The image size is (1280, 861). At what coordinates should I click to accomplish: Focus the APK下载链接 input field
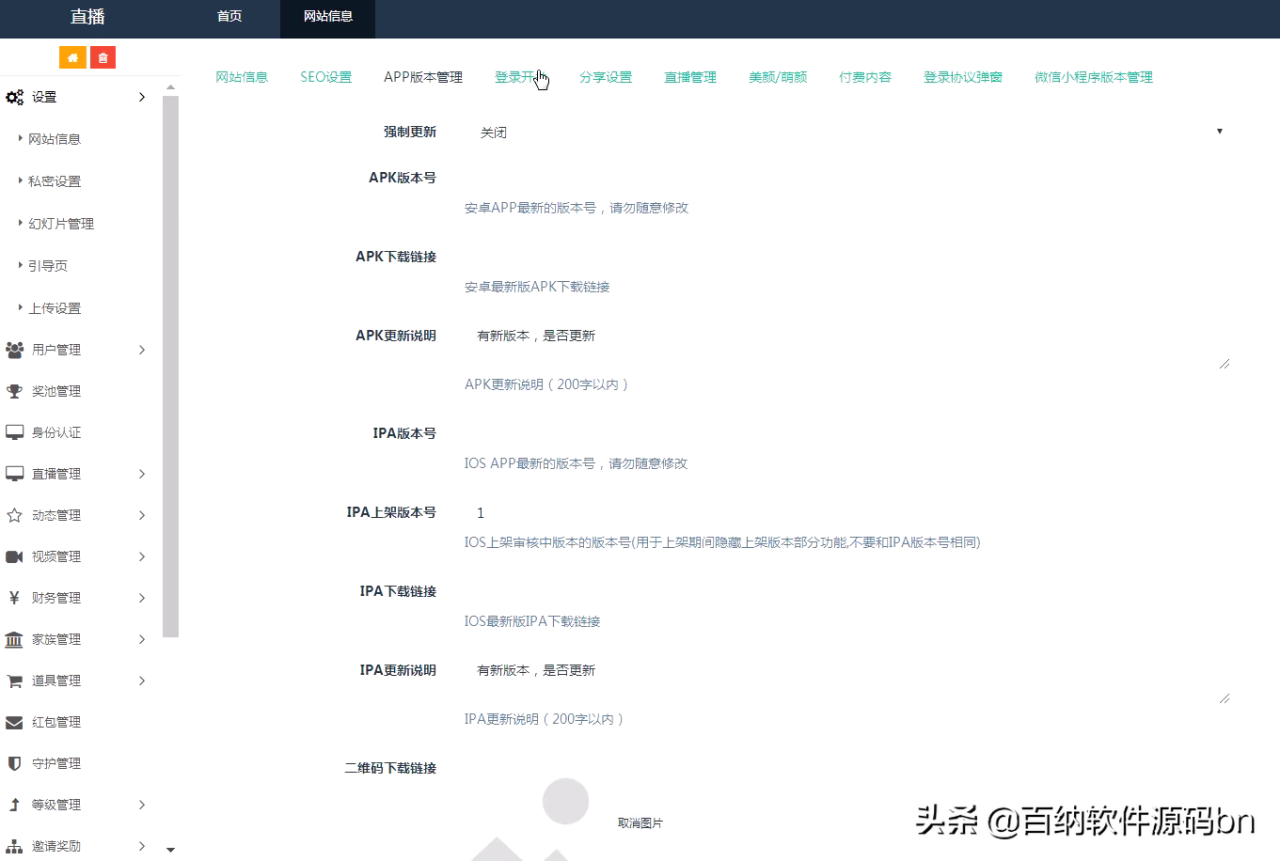click(x=847, y=257)
